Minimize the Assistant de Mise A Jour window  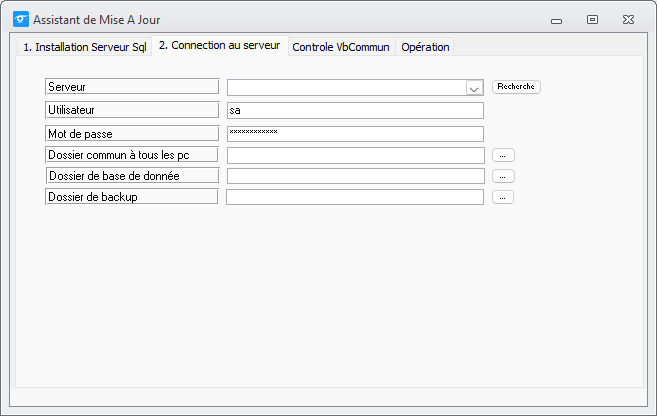click(x=556, y=20)
